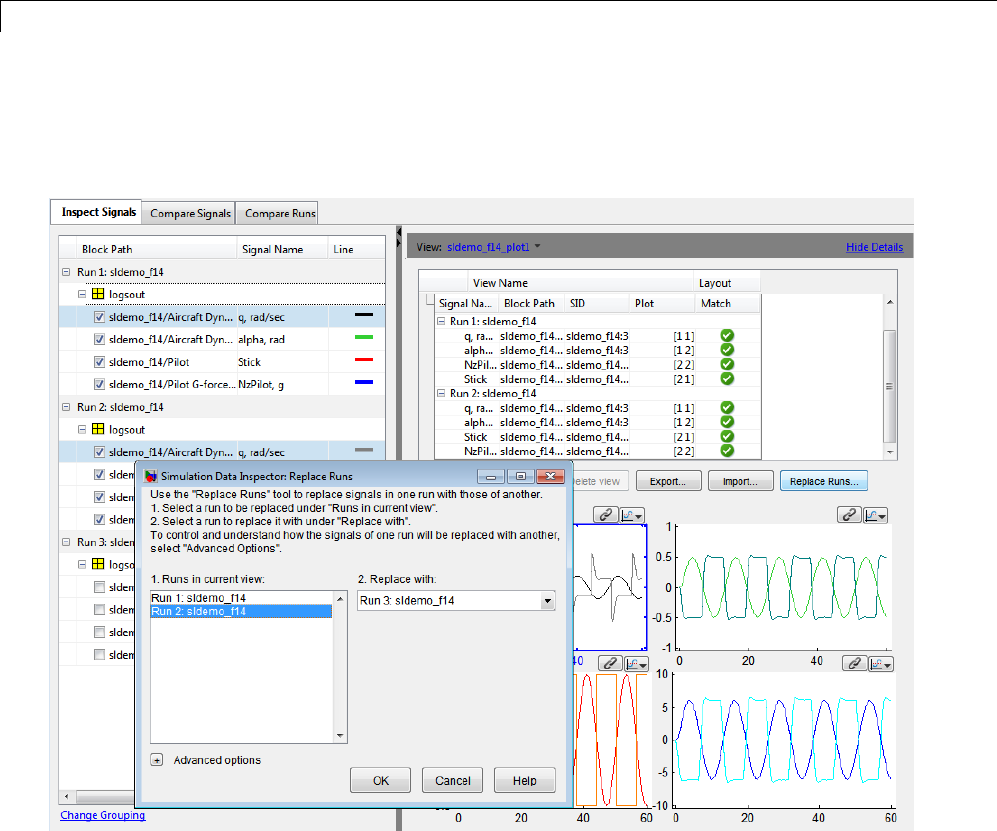Click OK in the Replace Runs dialog

[381, 781]
